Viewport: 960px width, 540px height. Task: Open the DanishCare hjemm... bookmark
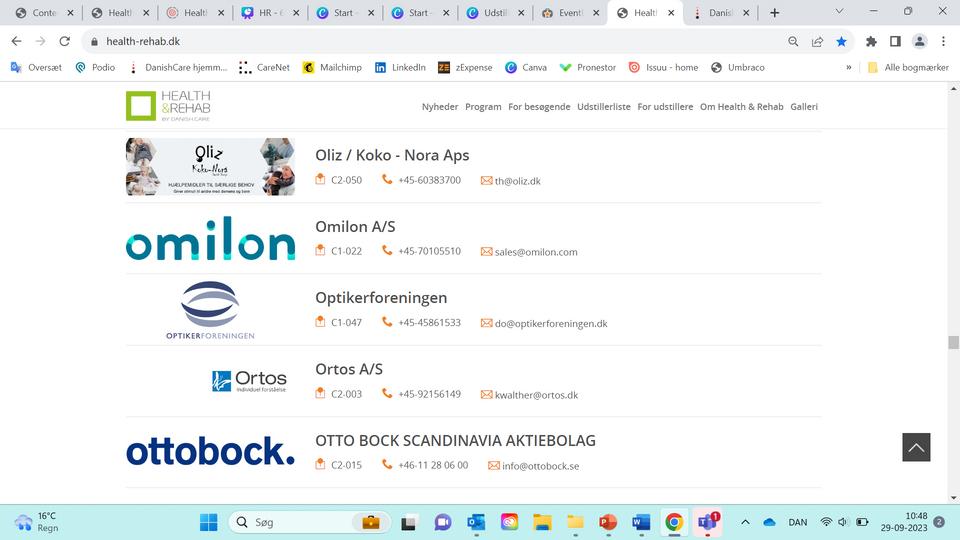point(178,67)
